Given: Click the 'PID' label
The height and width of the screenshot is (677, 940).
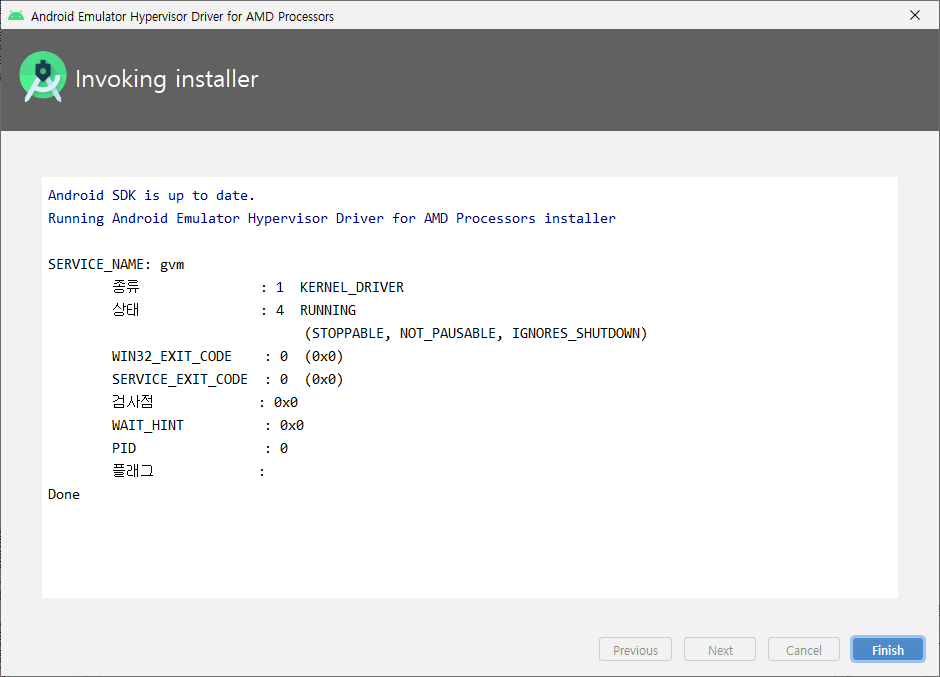Looking at the screenshot, I should 124,449.
